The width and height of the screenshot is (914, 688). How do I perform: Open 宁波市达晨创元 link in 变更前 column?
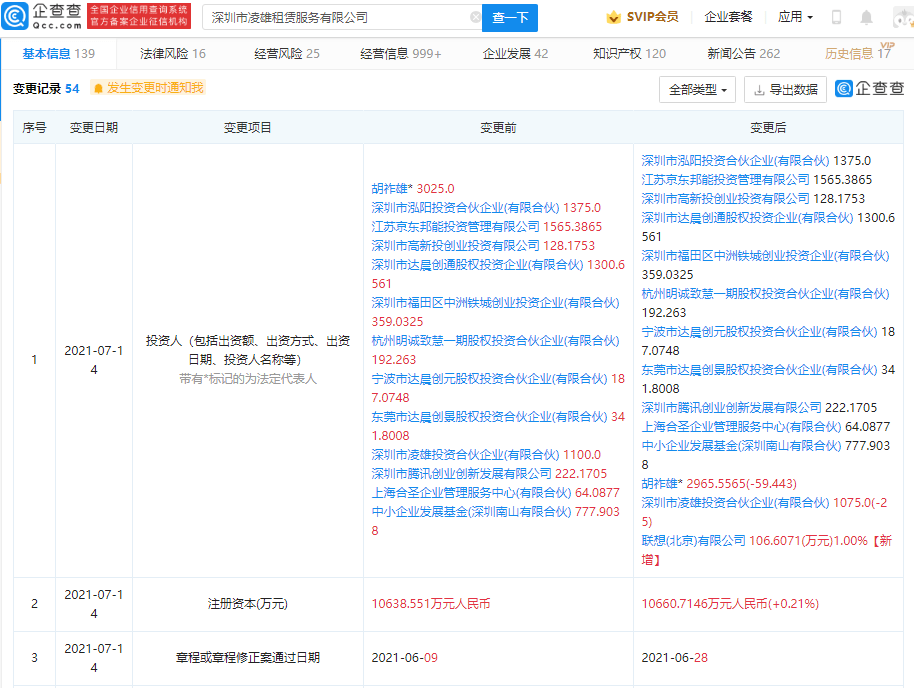489,379
